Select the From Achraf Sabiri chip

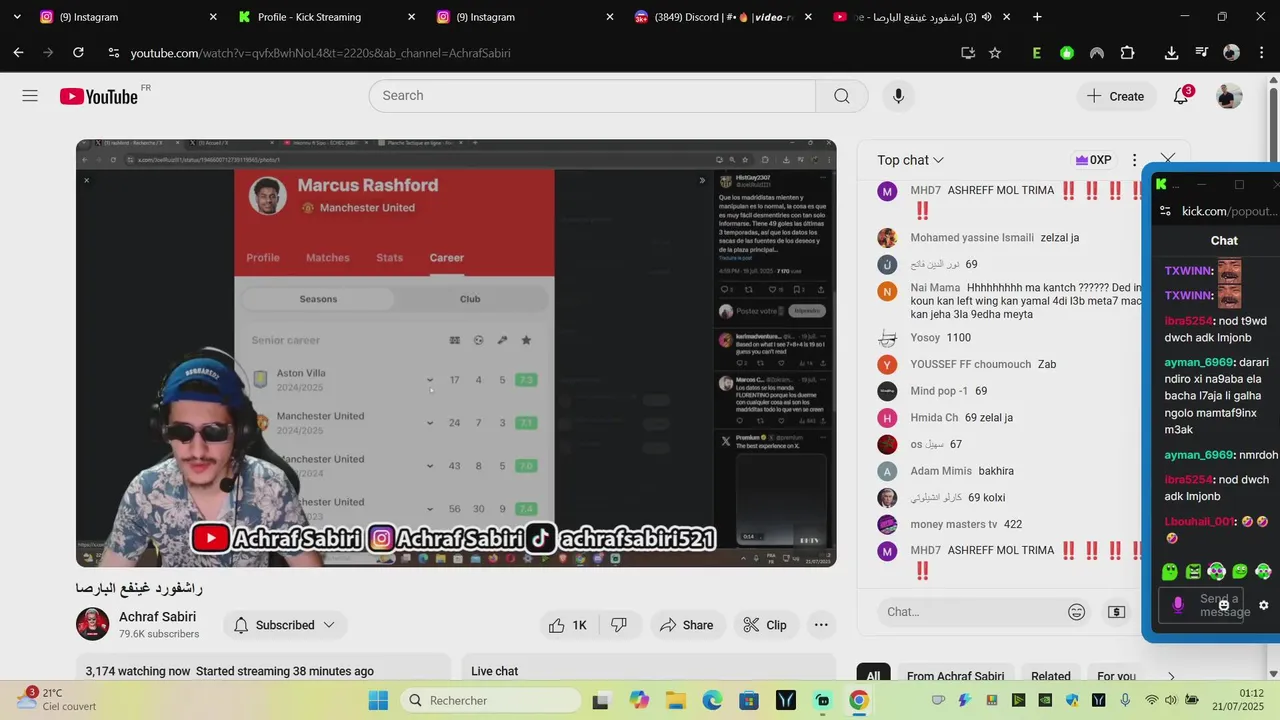pos(955,676)
